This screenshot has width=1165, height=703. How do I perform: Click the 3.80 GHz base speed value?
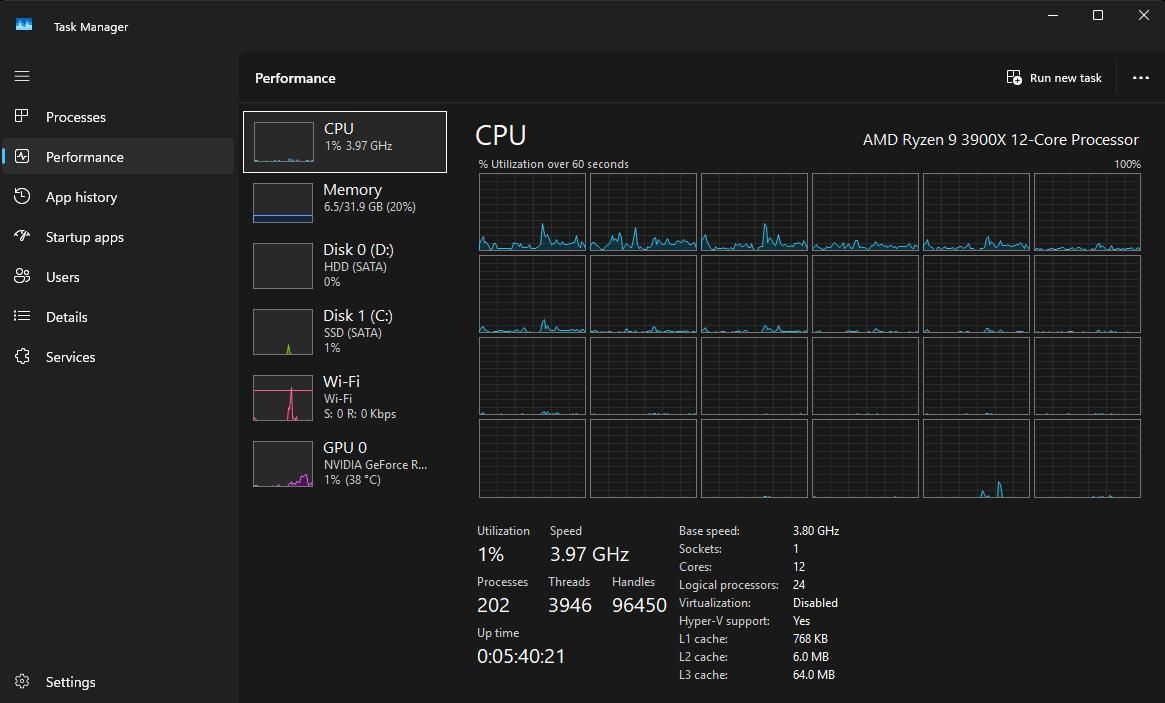click(816, 531)
